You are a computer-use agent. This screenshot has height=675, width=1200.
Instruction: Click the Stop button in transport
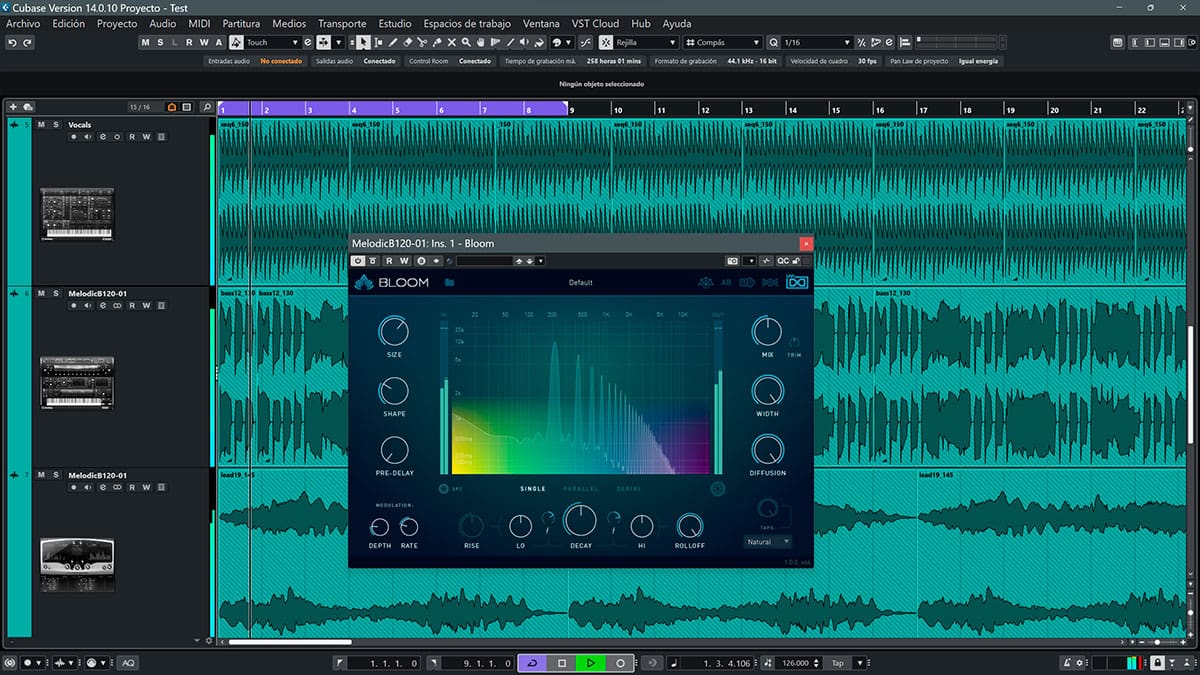pyautogui.click(x=562, y=663)
